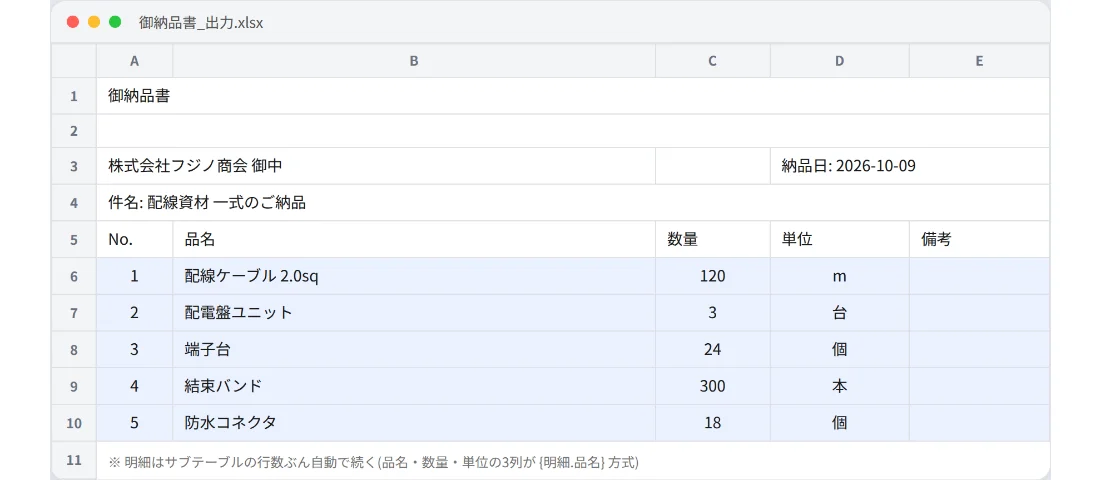Click the 防水コネクタ cell
The height and width of the screenshot is (480, 1100).
point(414,423)
